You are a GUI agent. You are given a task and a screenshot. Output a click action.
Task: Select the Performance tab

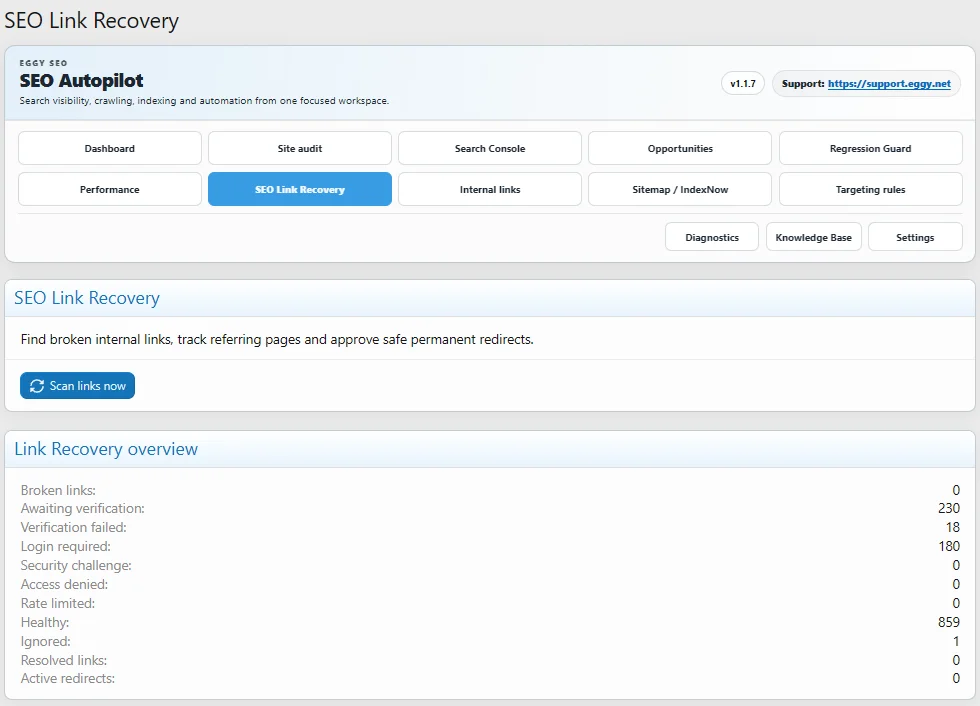pyautogui.click(x=110, y=189)
